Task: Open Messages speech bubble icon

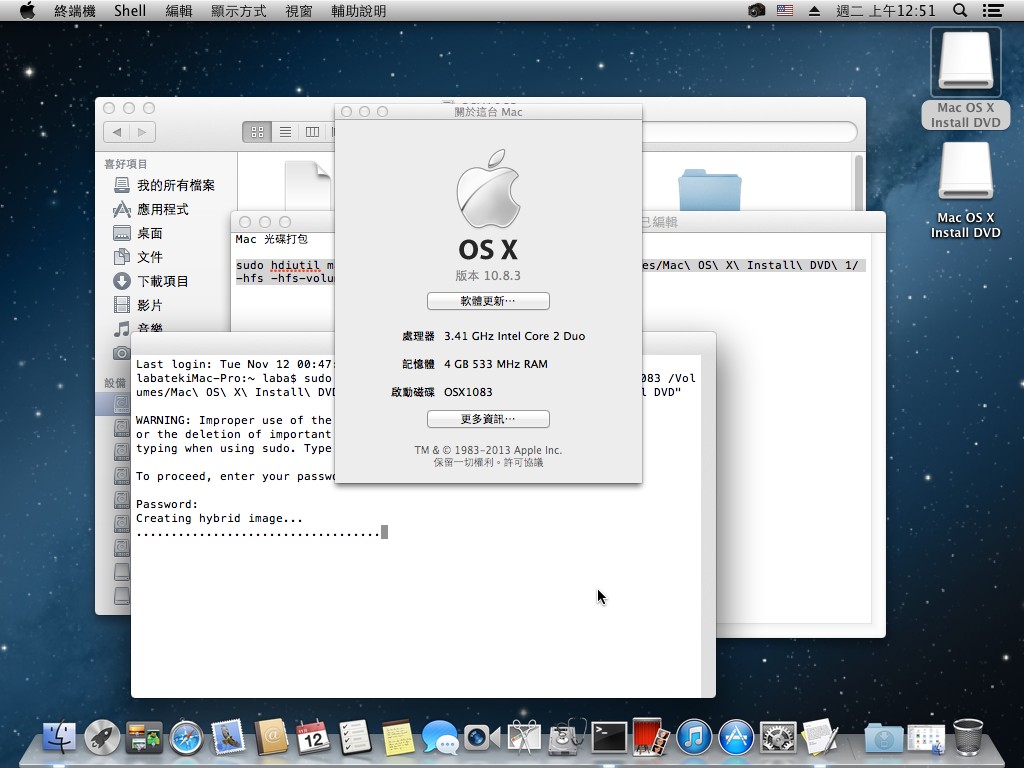Action: (x=440, y=738)
